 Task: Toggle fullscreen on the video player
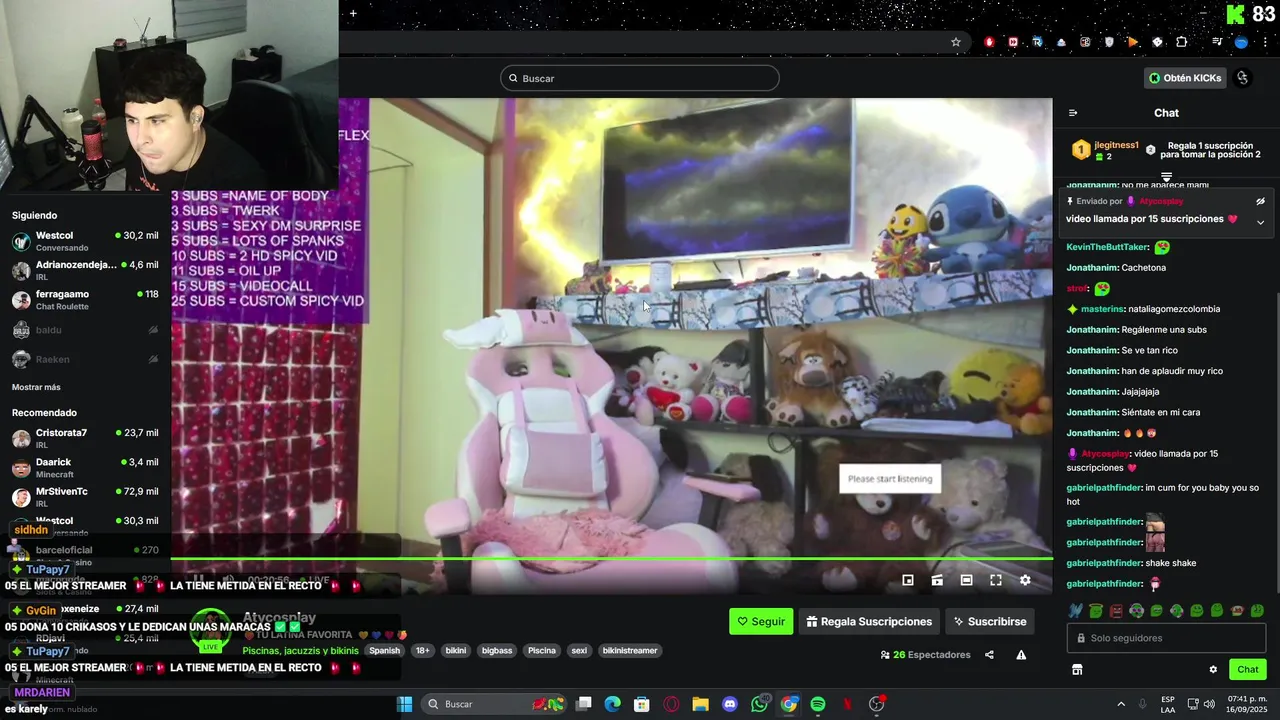coord(996,580)
